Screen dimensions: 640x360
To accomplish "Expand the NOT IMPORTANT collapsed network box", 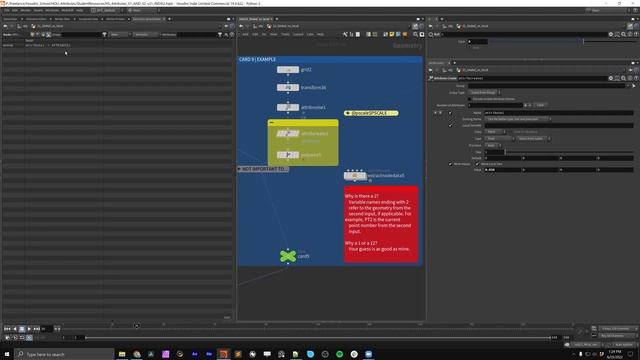I will point(239,169).
